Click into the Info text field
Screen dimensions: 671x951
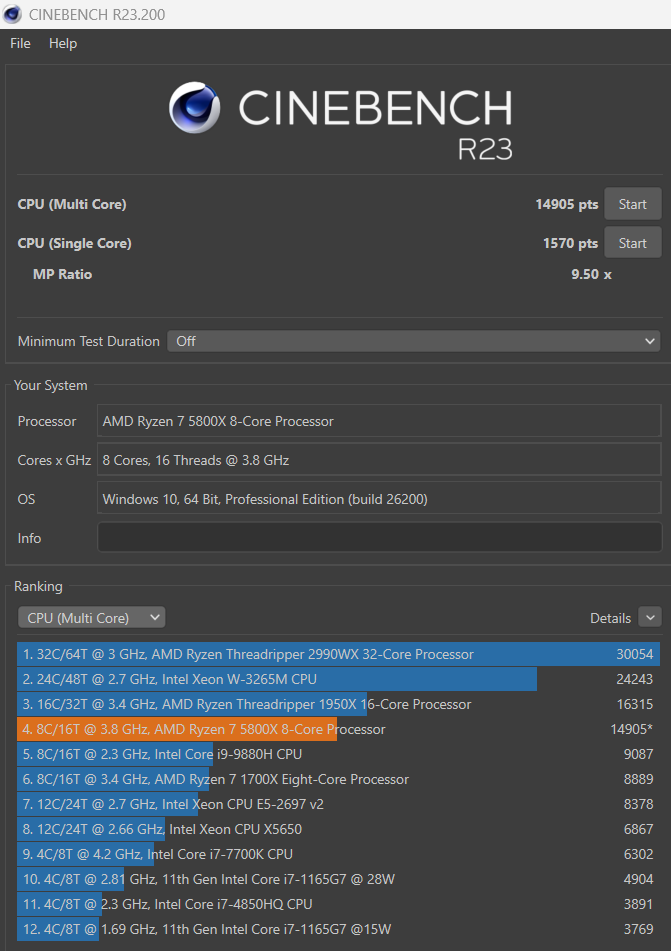pos(379,538)
